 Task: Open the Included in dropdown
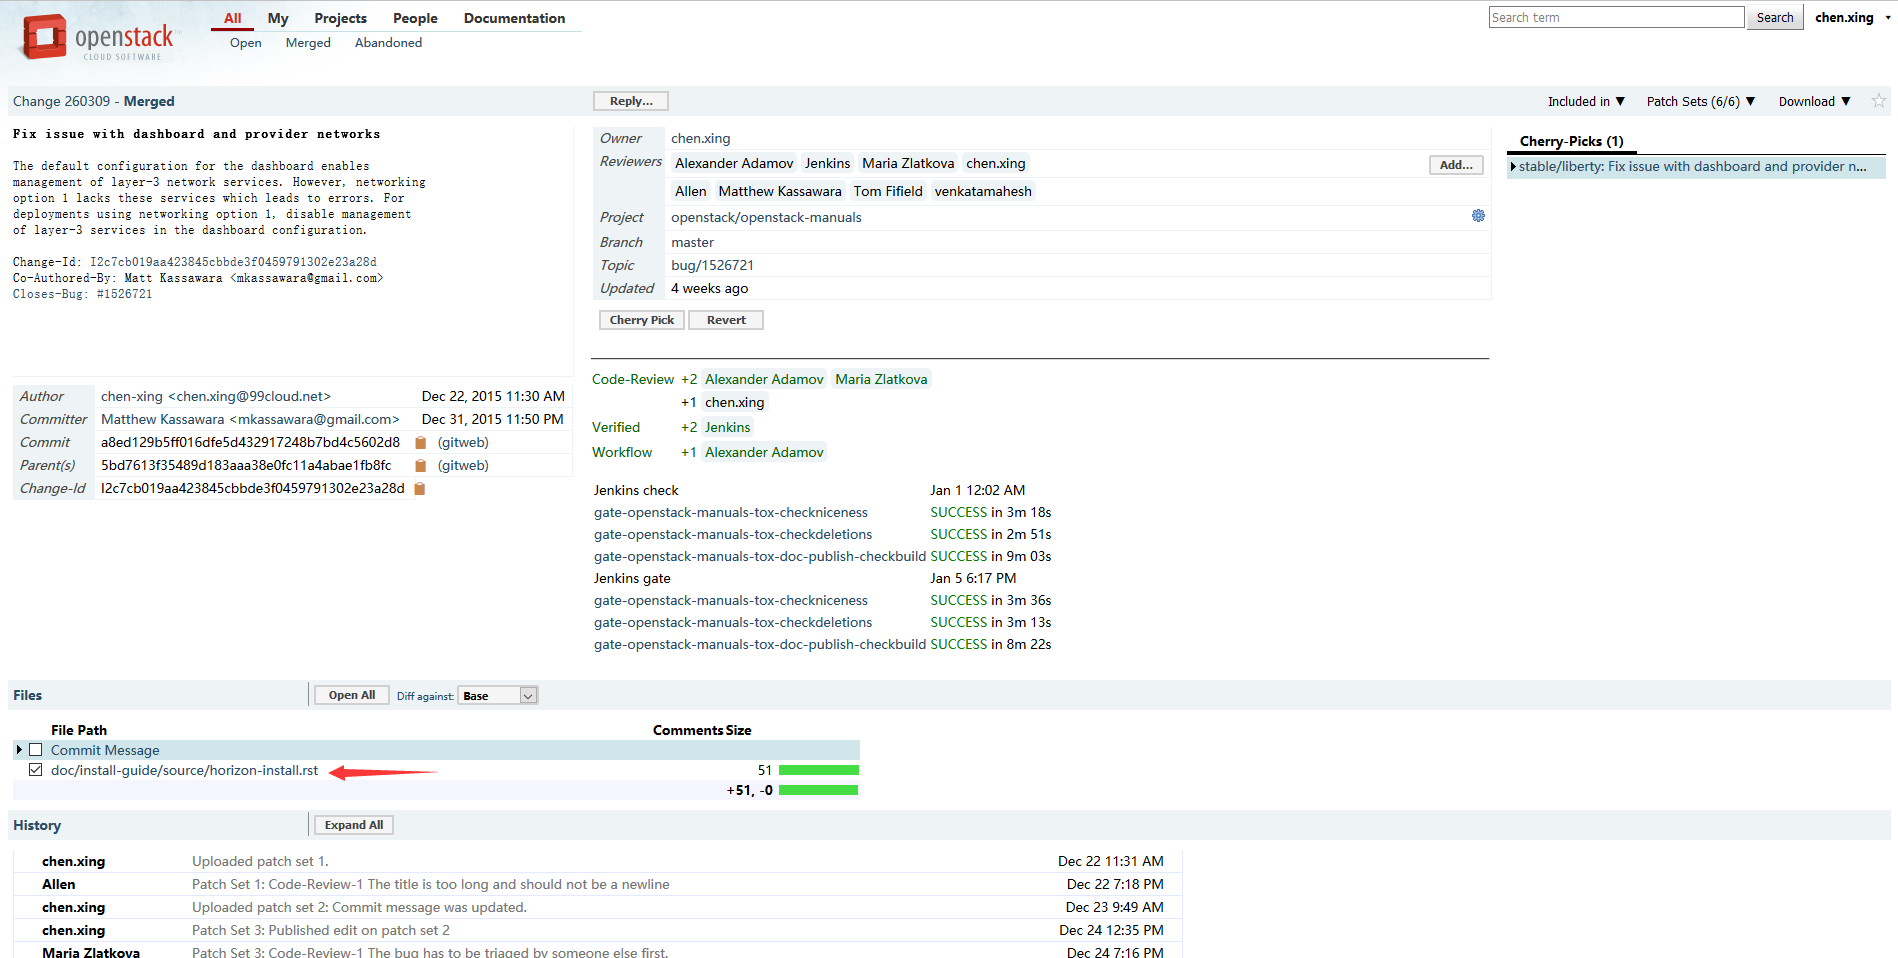1586,101
